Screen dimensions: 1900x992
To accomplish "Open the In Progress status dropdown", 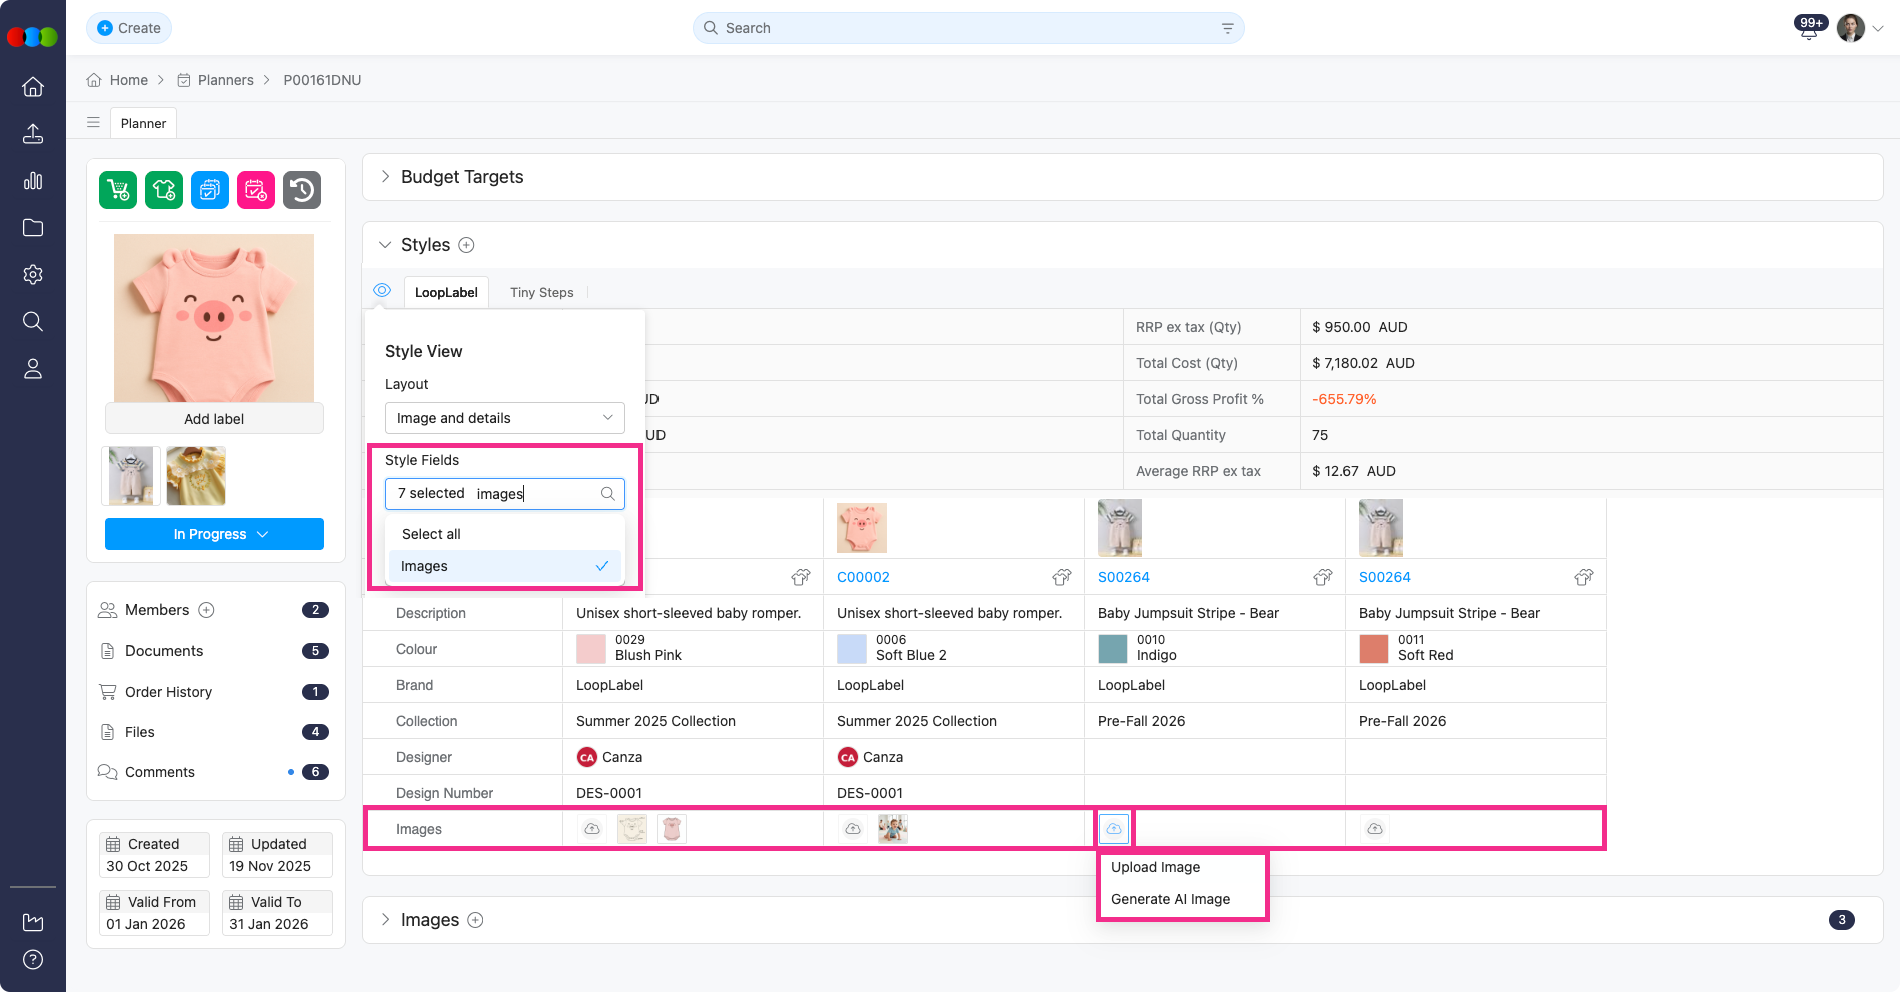I will pos(214,534).
